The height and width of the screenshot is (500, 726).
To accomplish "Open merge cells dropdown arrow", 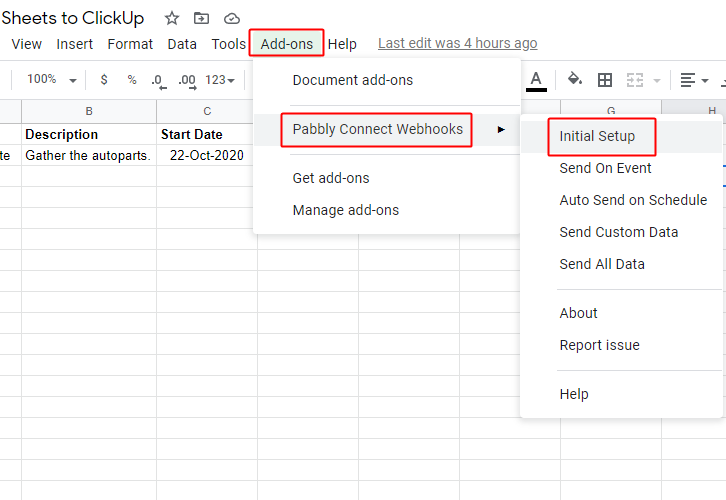I will [657, 81].
